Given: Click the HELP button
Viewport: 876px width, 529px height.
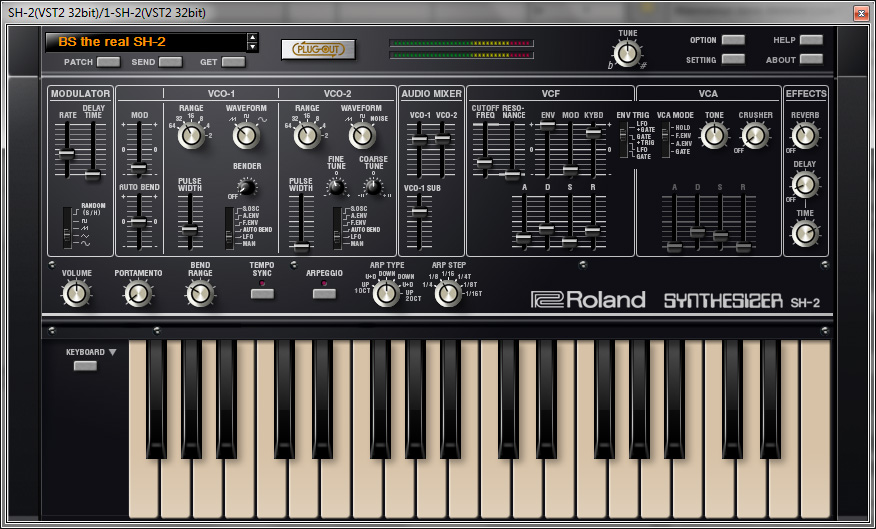Looking at the screenshot, I should click(x=811, y=40).
